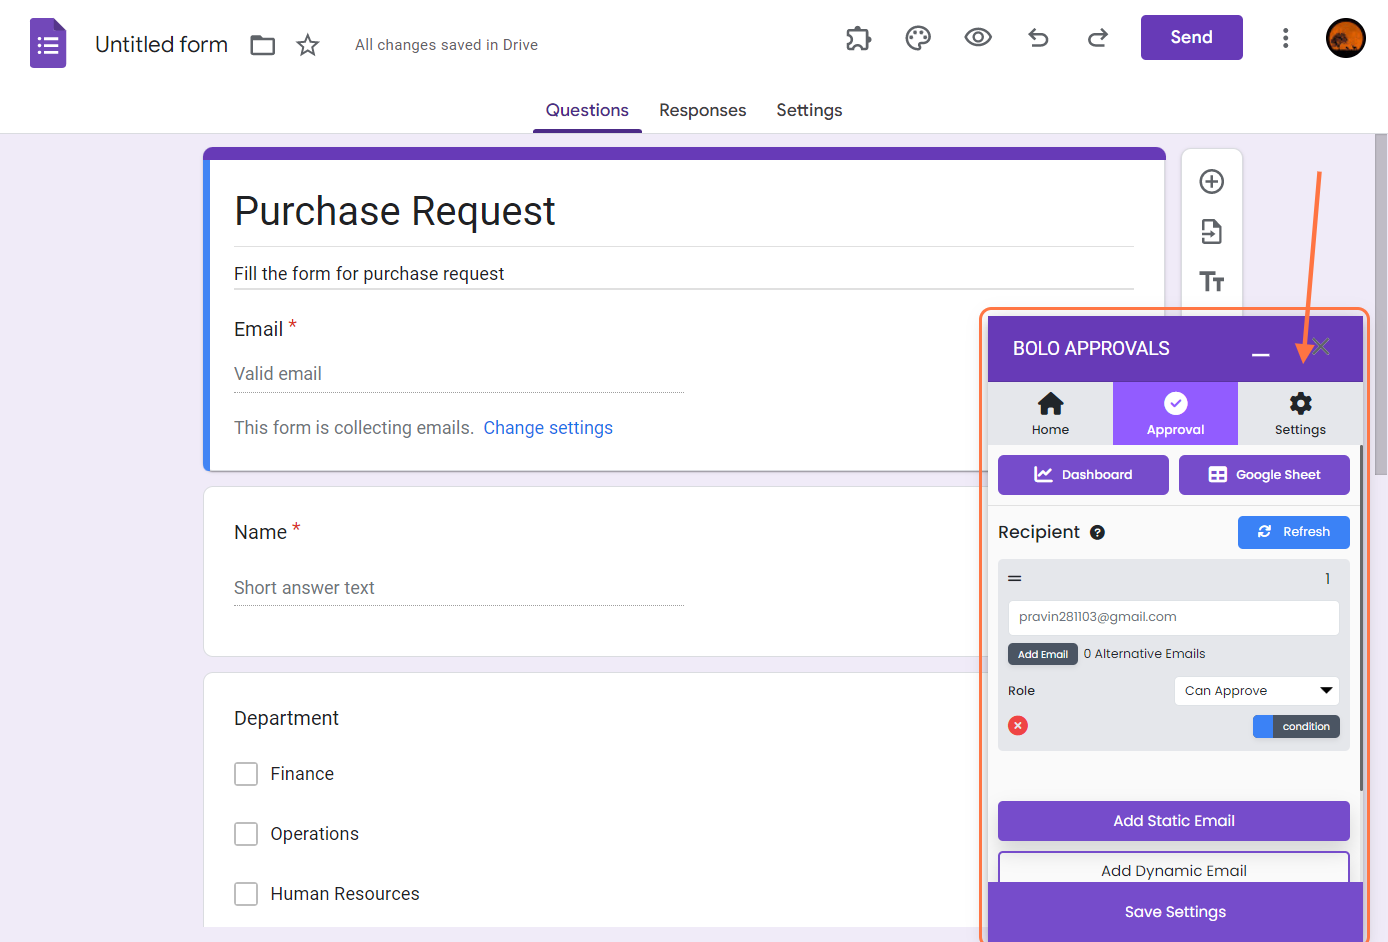
Task: Redo the last change
Action: tap(1098, 38)
